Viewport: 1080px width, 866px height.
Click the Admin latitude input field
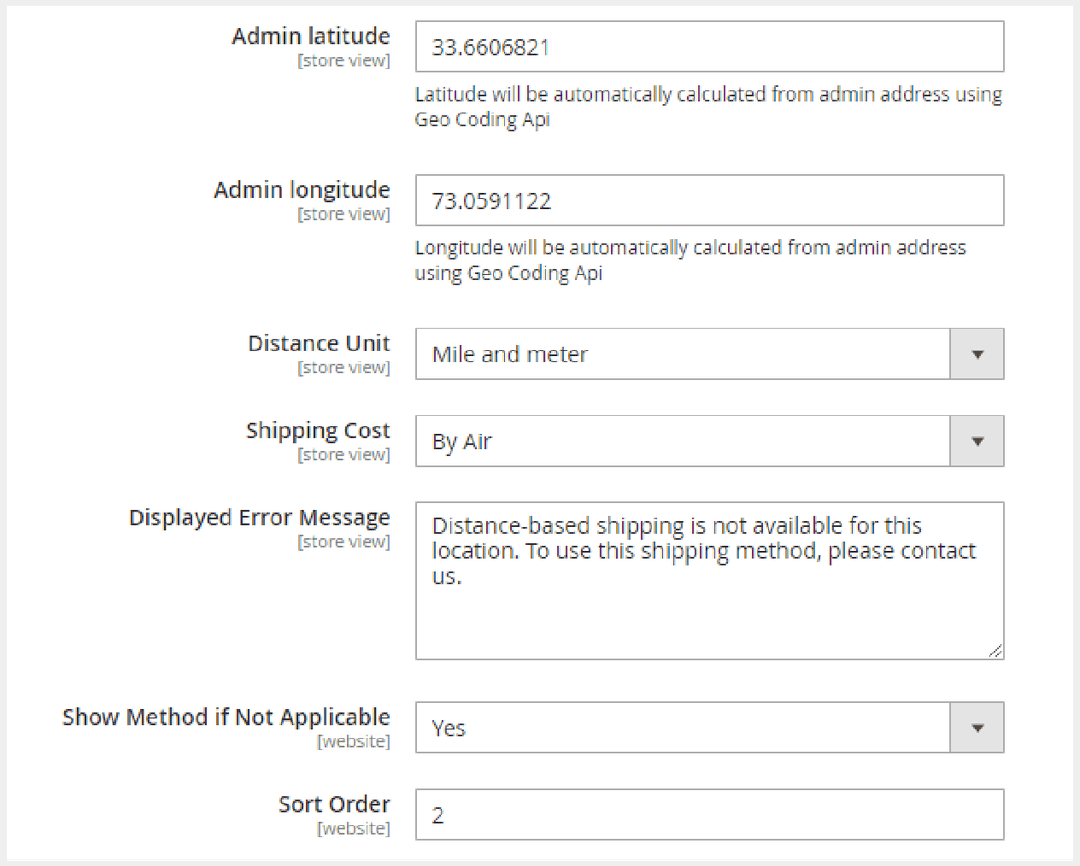point(709,47)
